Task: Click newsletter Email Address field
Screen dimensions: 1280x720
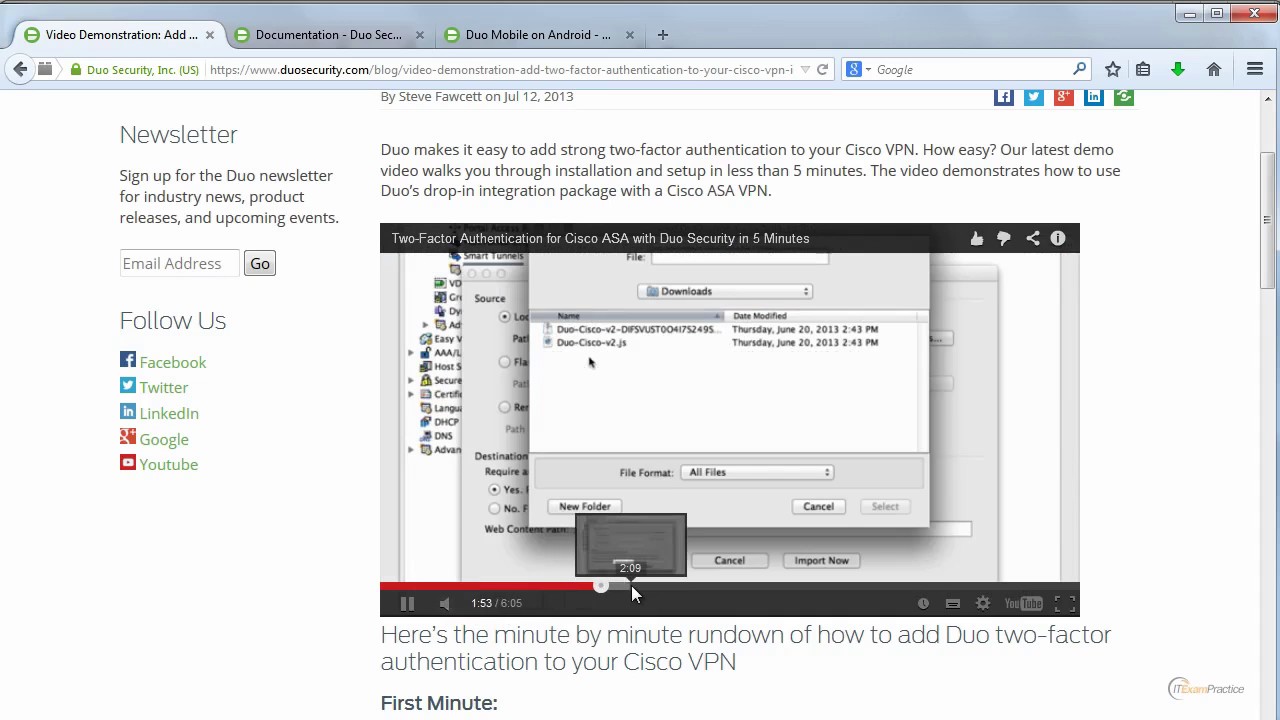Action: pos(179,263)
